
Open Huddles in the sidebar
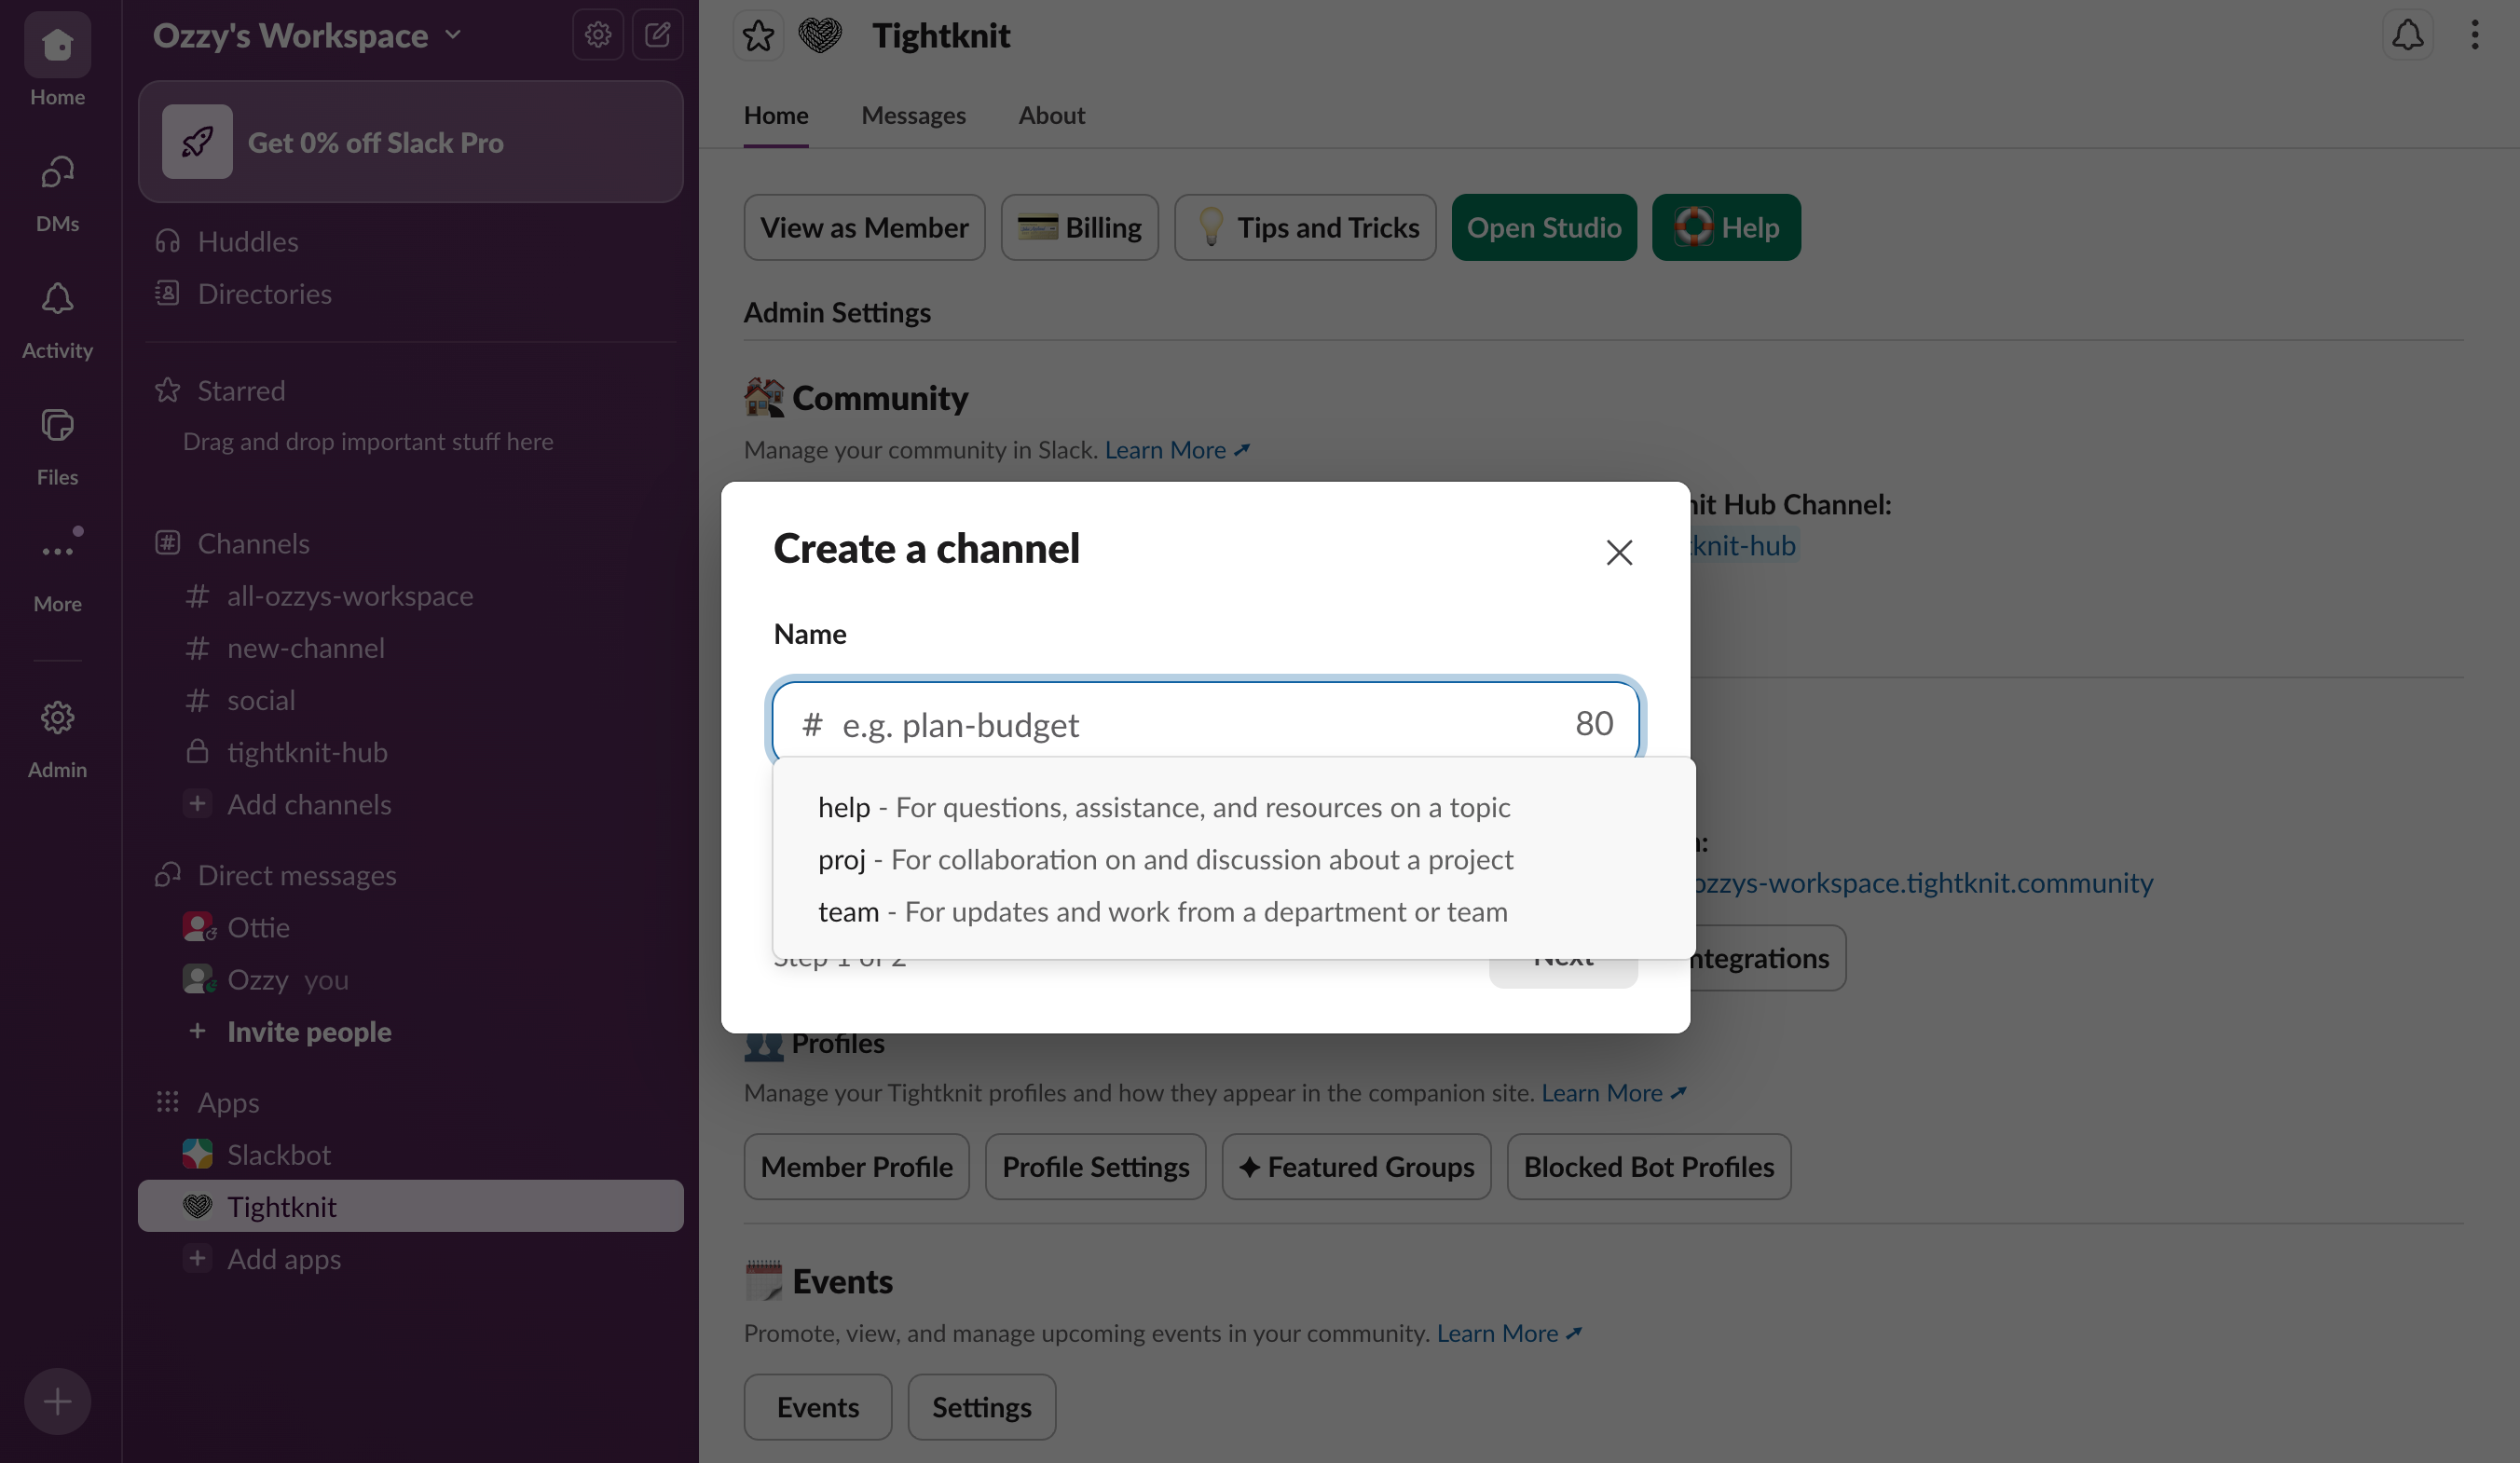[x=410, y=241]
